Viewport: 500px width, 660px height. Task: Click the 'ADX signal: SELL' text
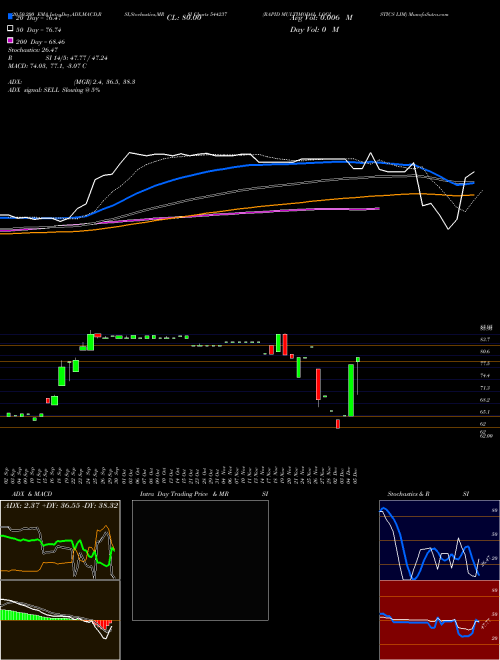[34, 90]
